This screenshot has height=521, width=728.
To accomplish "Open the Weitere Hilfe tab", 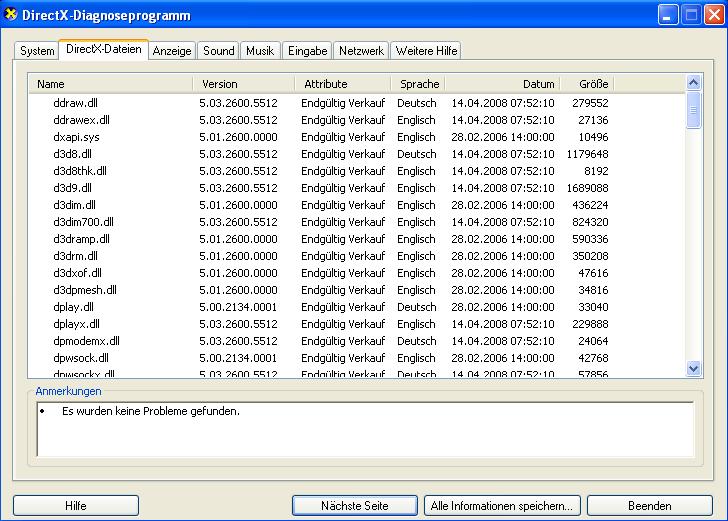I will (x=426, y=51).
